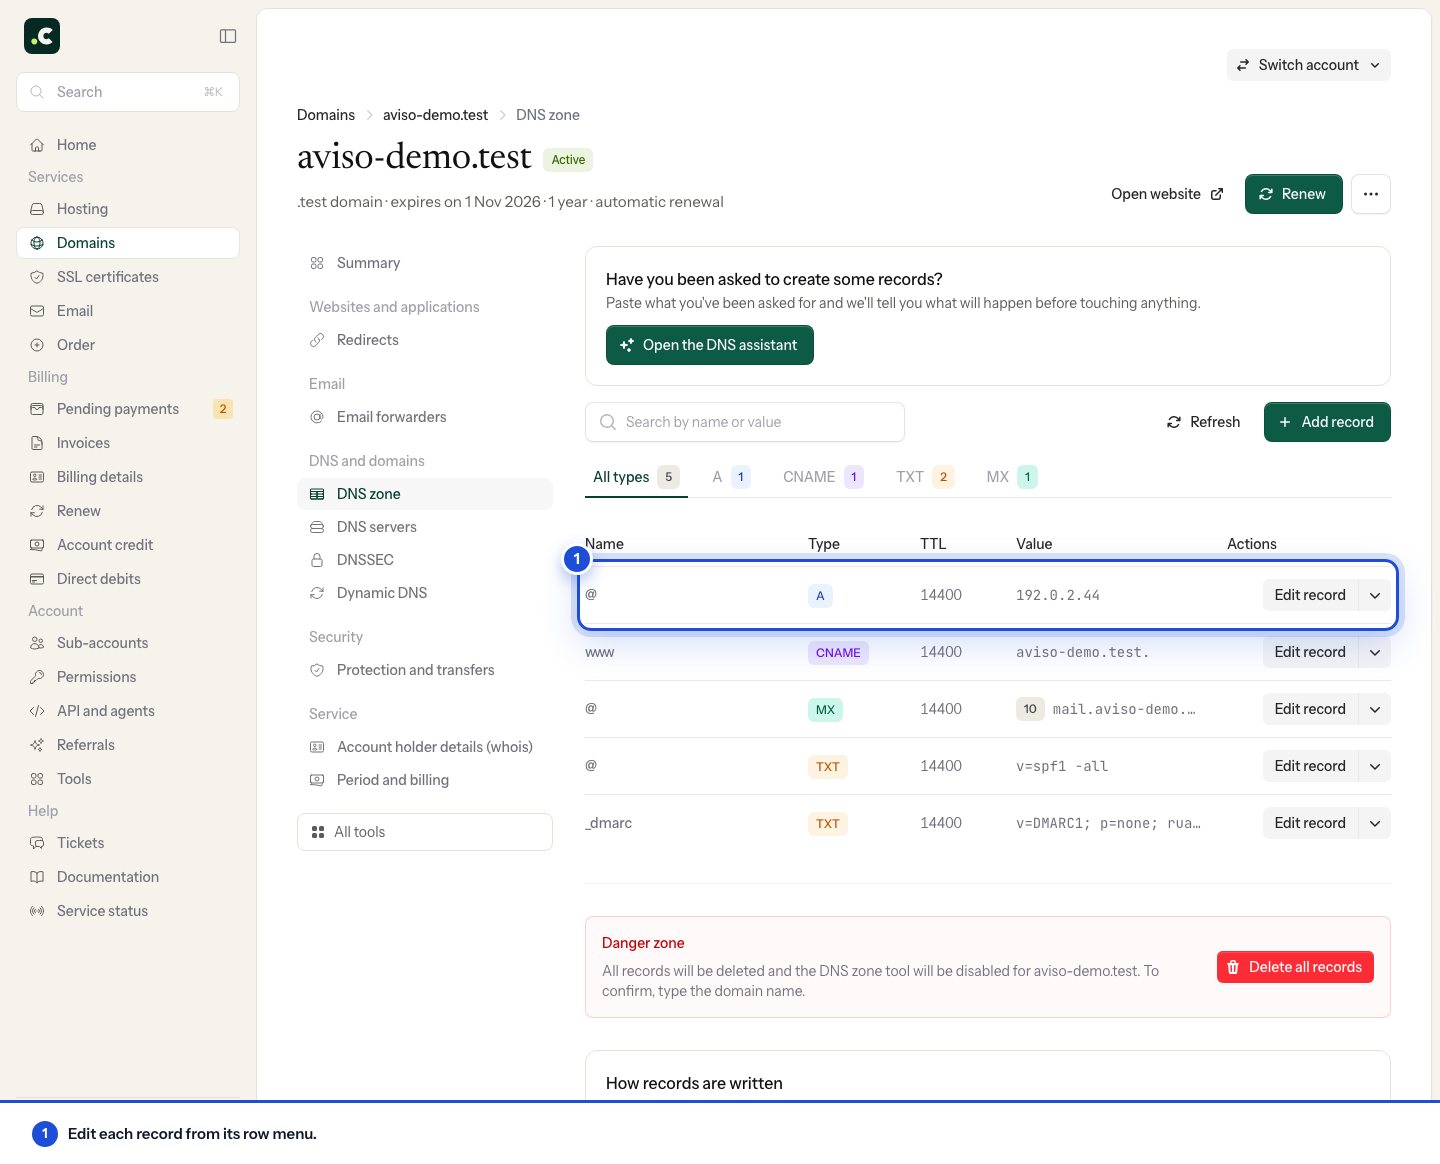This screenshot has height=1164, width=1440.
Task: Click the Search by name or value field
Action: coord(745,422)
